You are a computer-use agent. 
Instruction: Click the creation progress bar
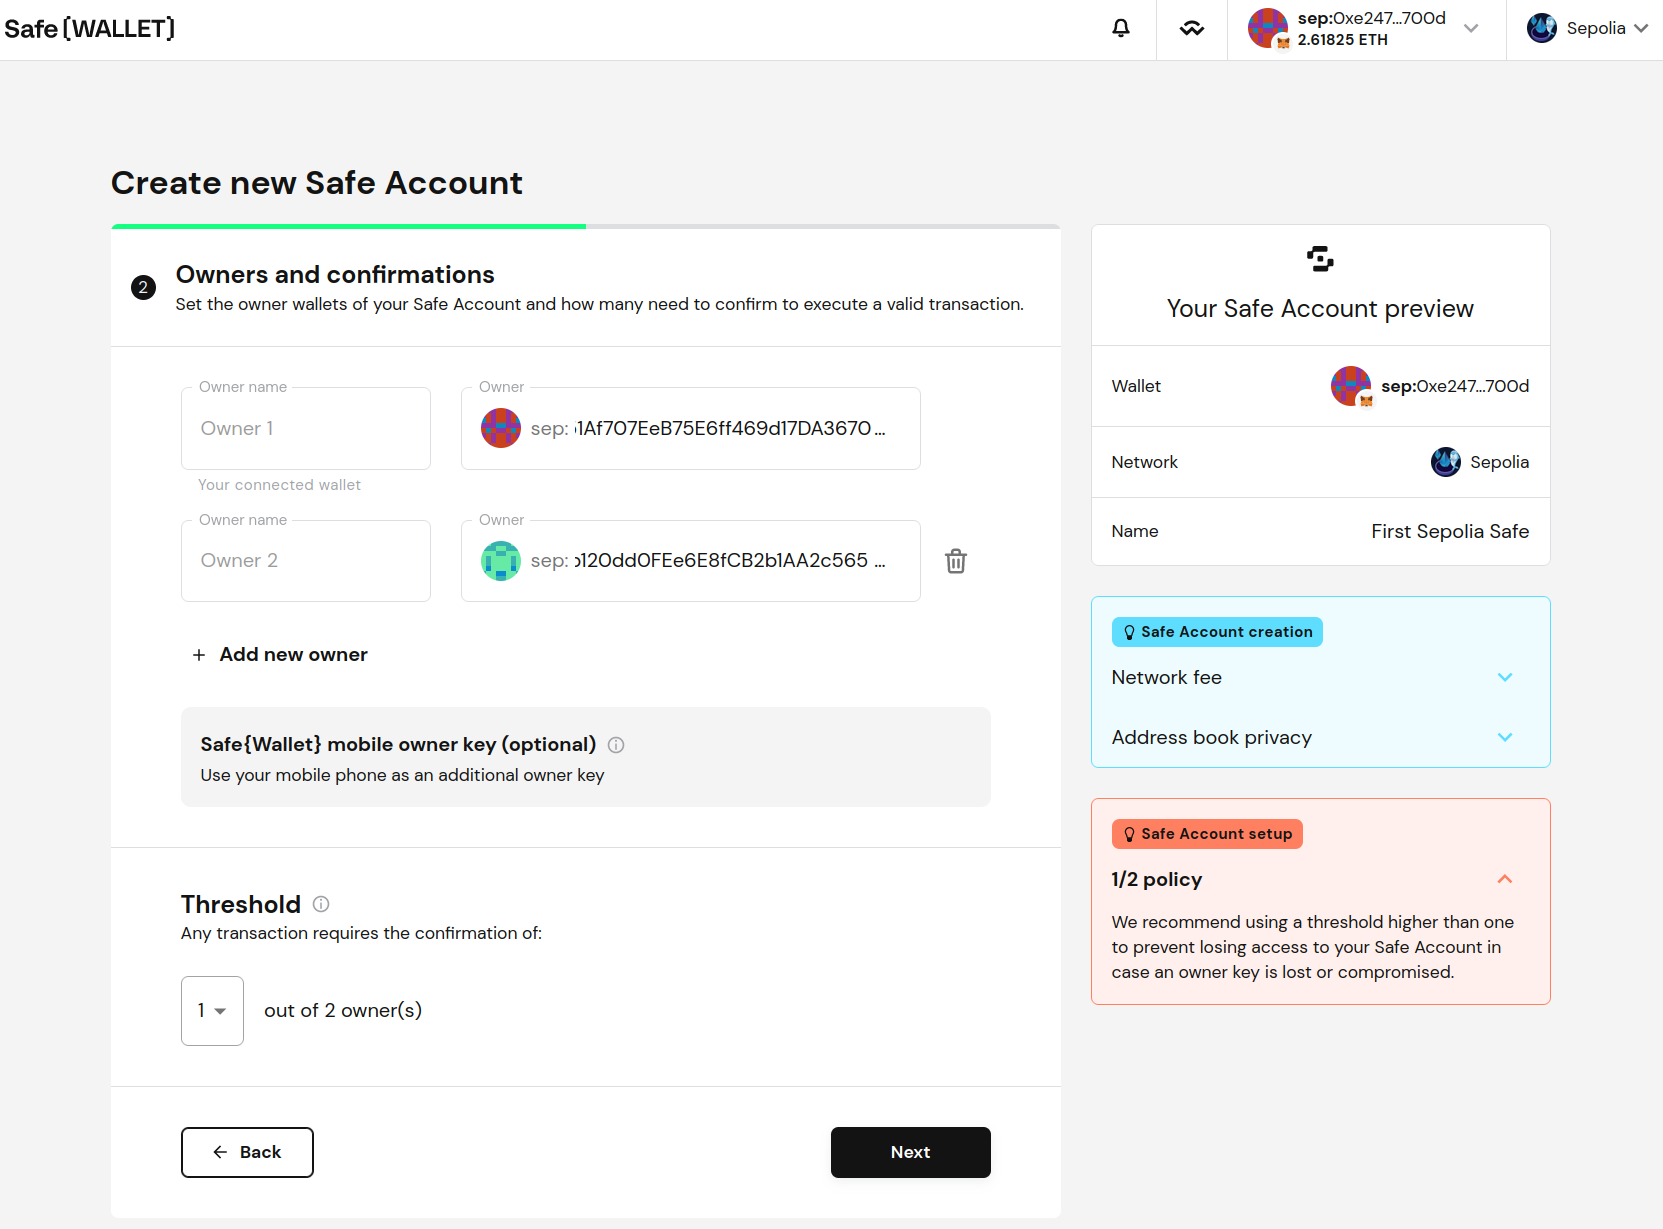586,227
